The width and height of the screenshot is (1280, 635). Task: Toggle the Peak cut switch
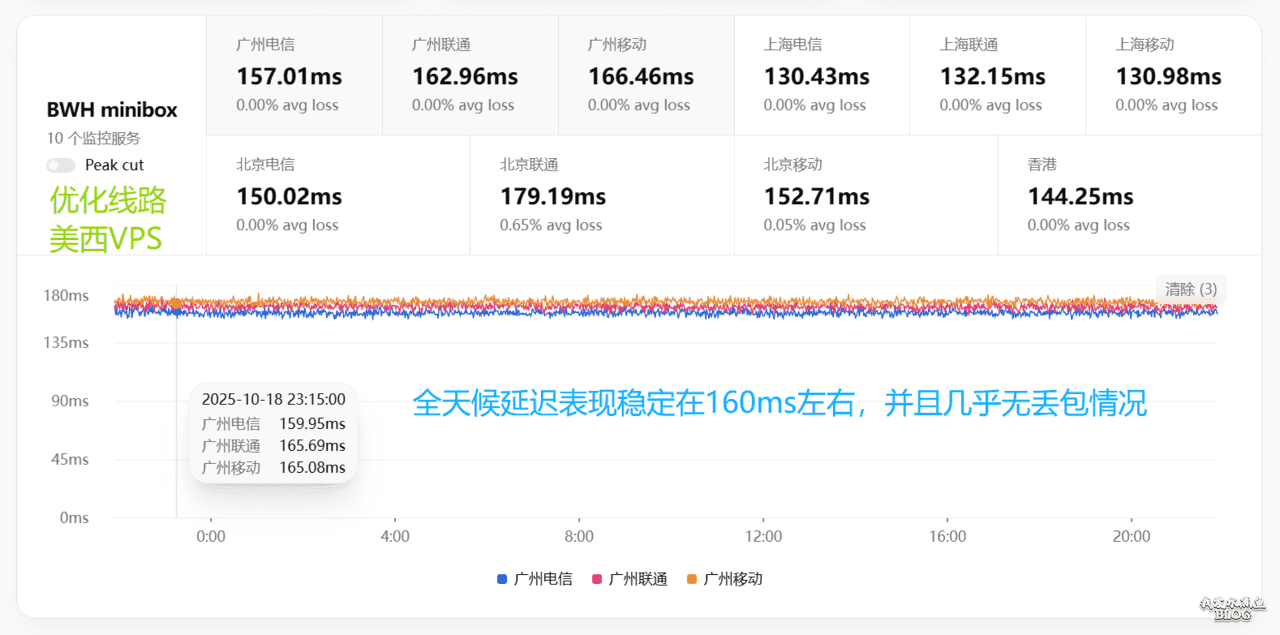(61, 165)
